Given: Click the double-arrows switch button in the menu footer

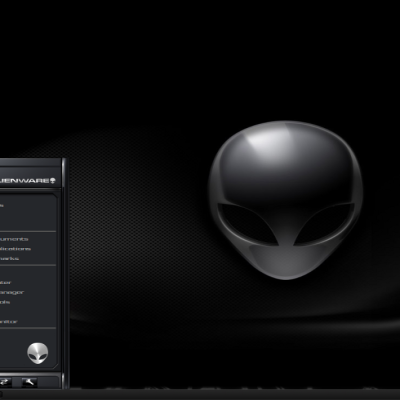Looking at the screenshot, I should coord(5,382).
